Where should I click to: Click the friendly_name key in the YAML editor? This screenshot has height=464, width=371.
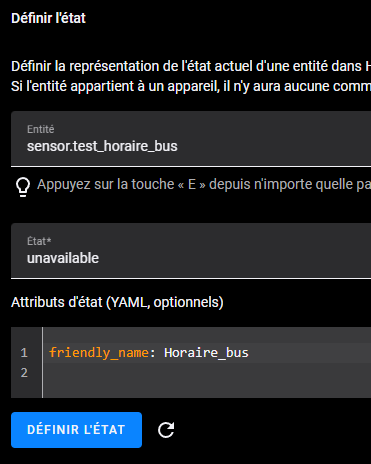click(99, 352)
